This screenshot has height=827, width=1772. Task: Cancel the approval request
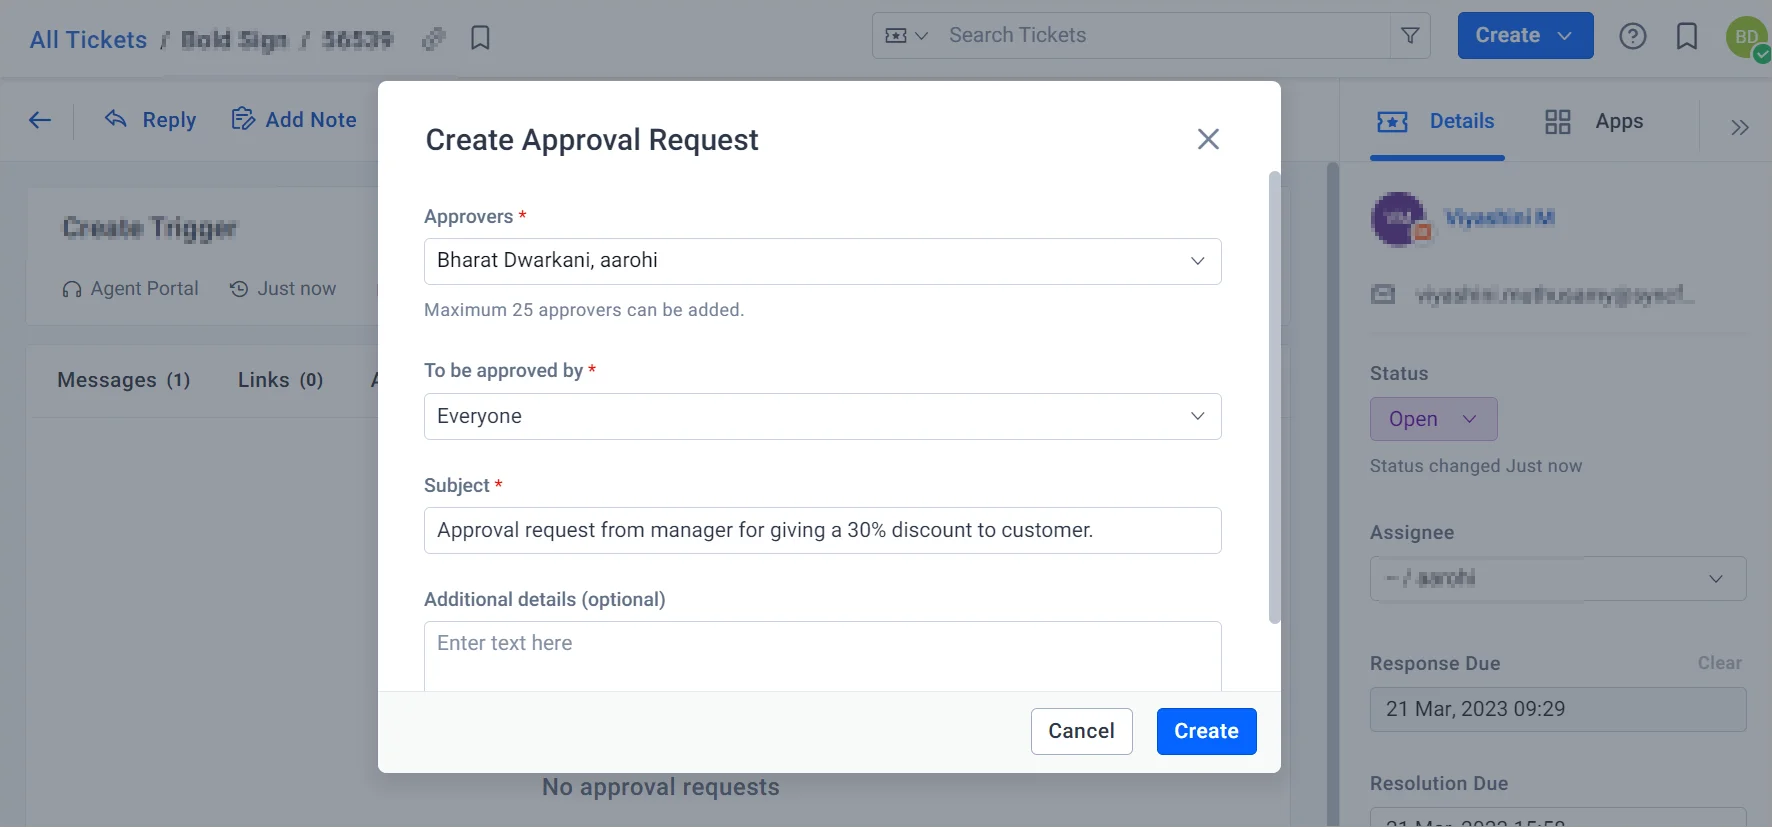click(x=1081, y=731)
